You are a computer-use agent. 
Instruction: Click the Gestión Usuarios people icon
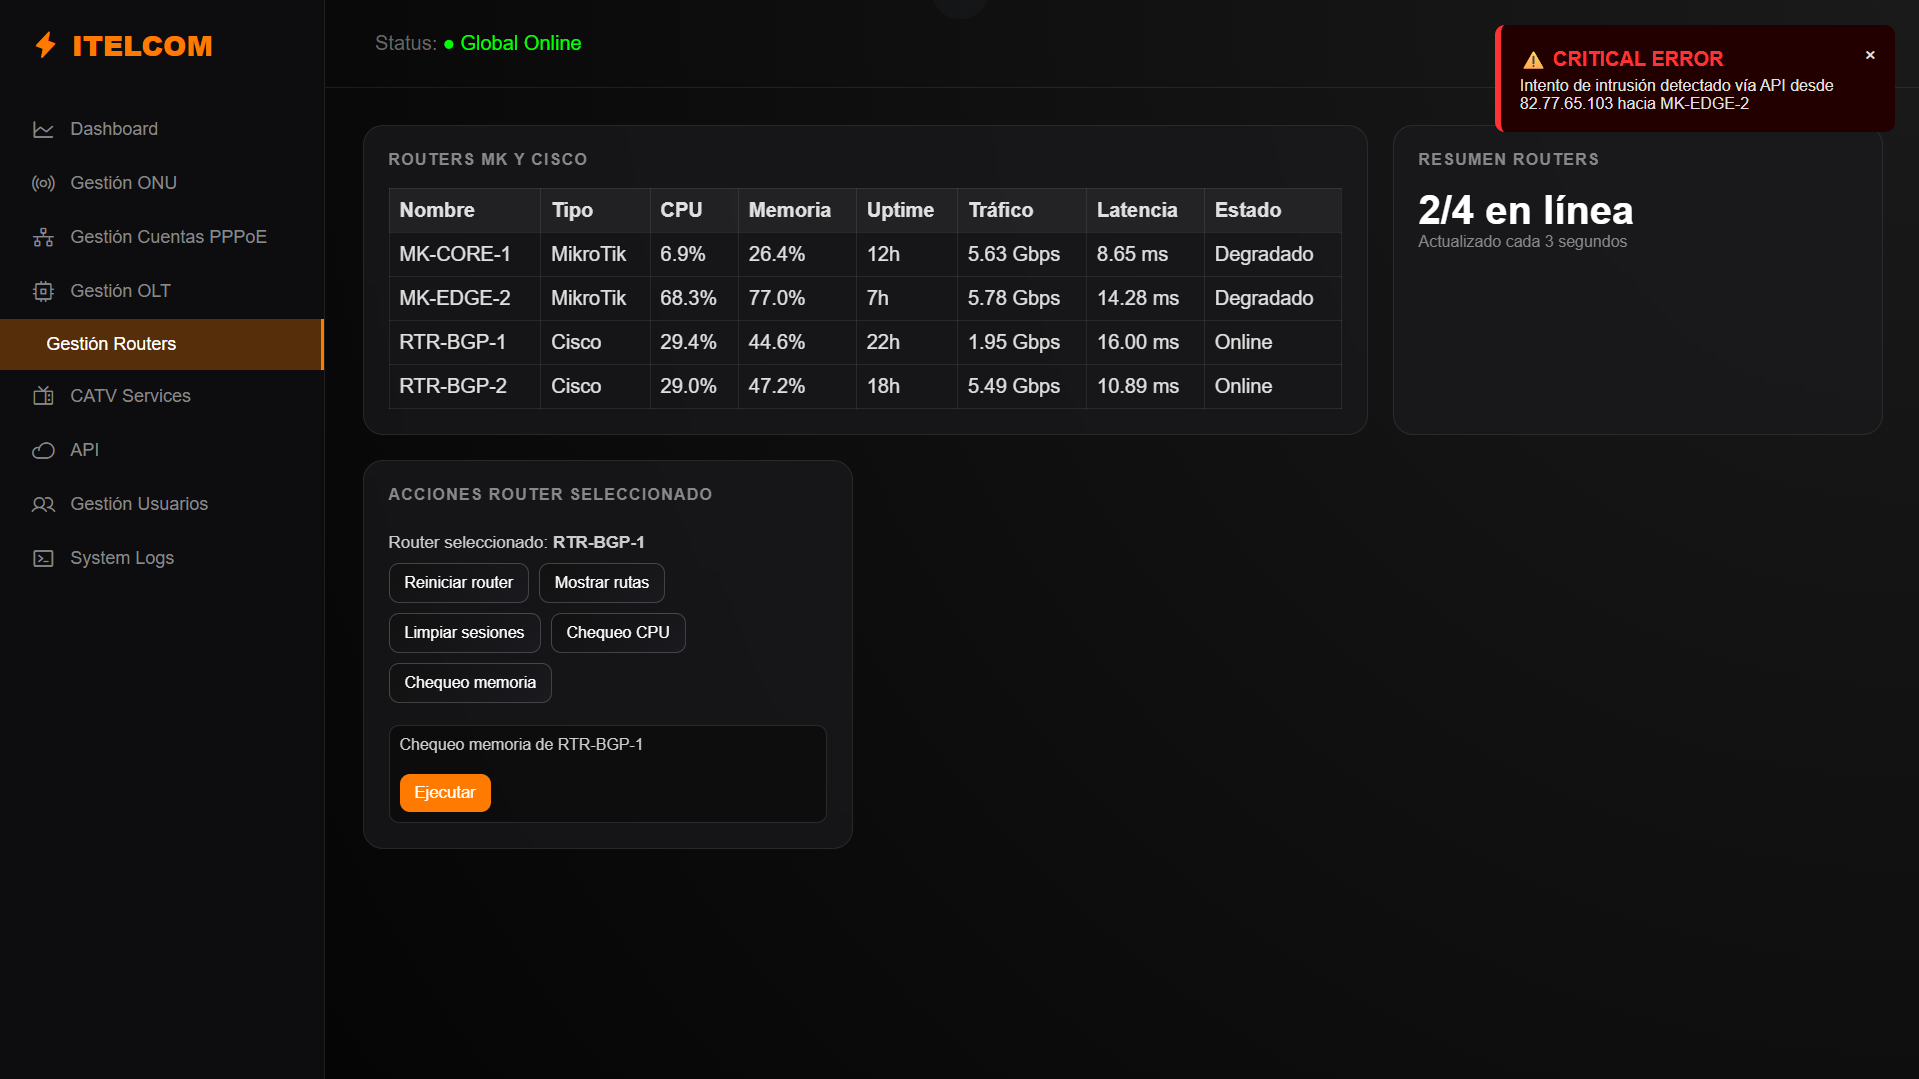43,504
